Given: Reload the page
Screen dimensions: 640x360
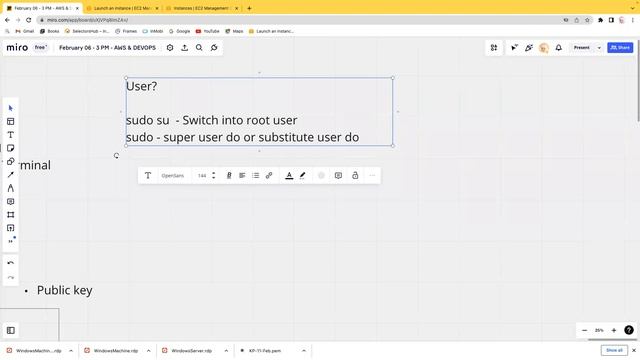Looking at the screenshot, I should 29,20.
